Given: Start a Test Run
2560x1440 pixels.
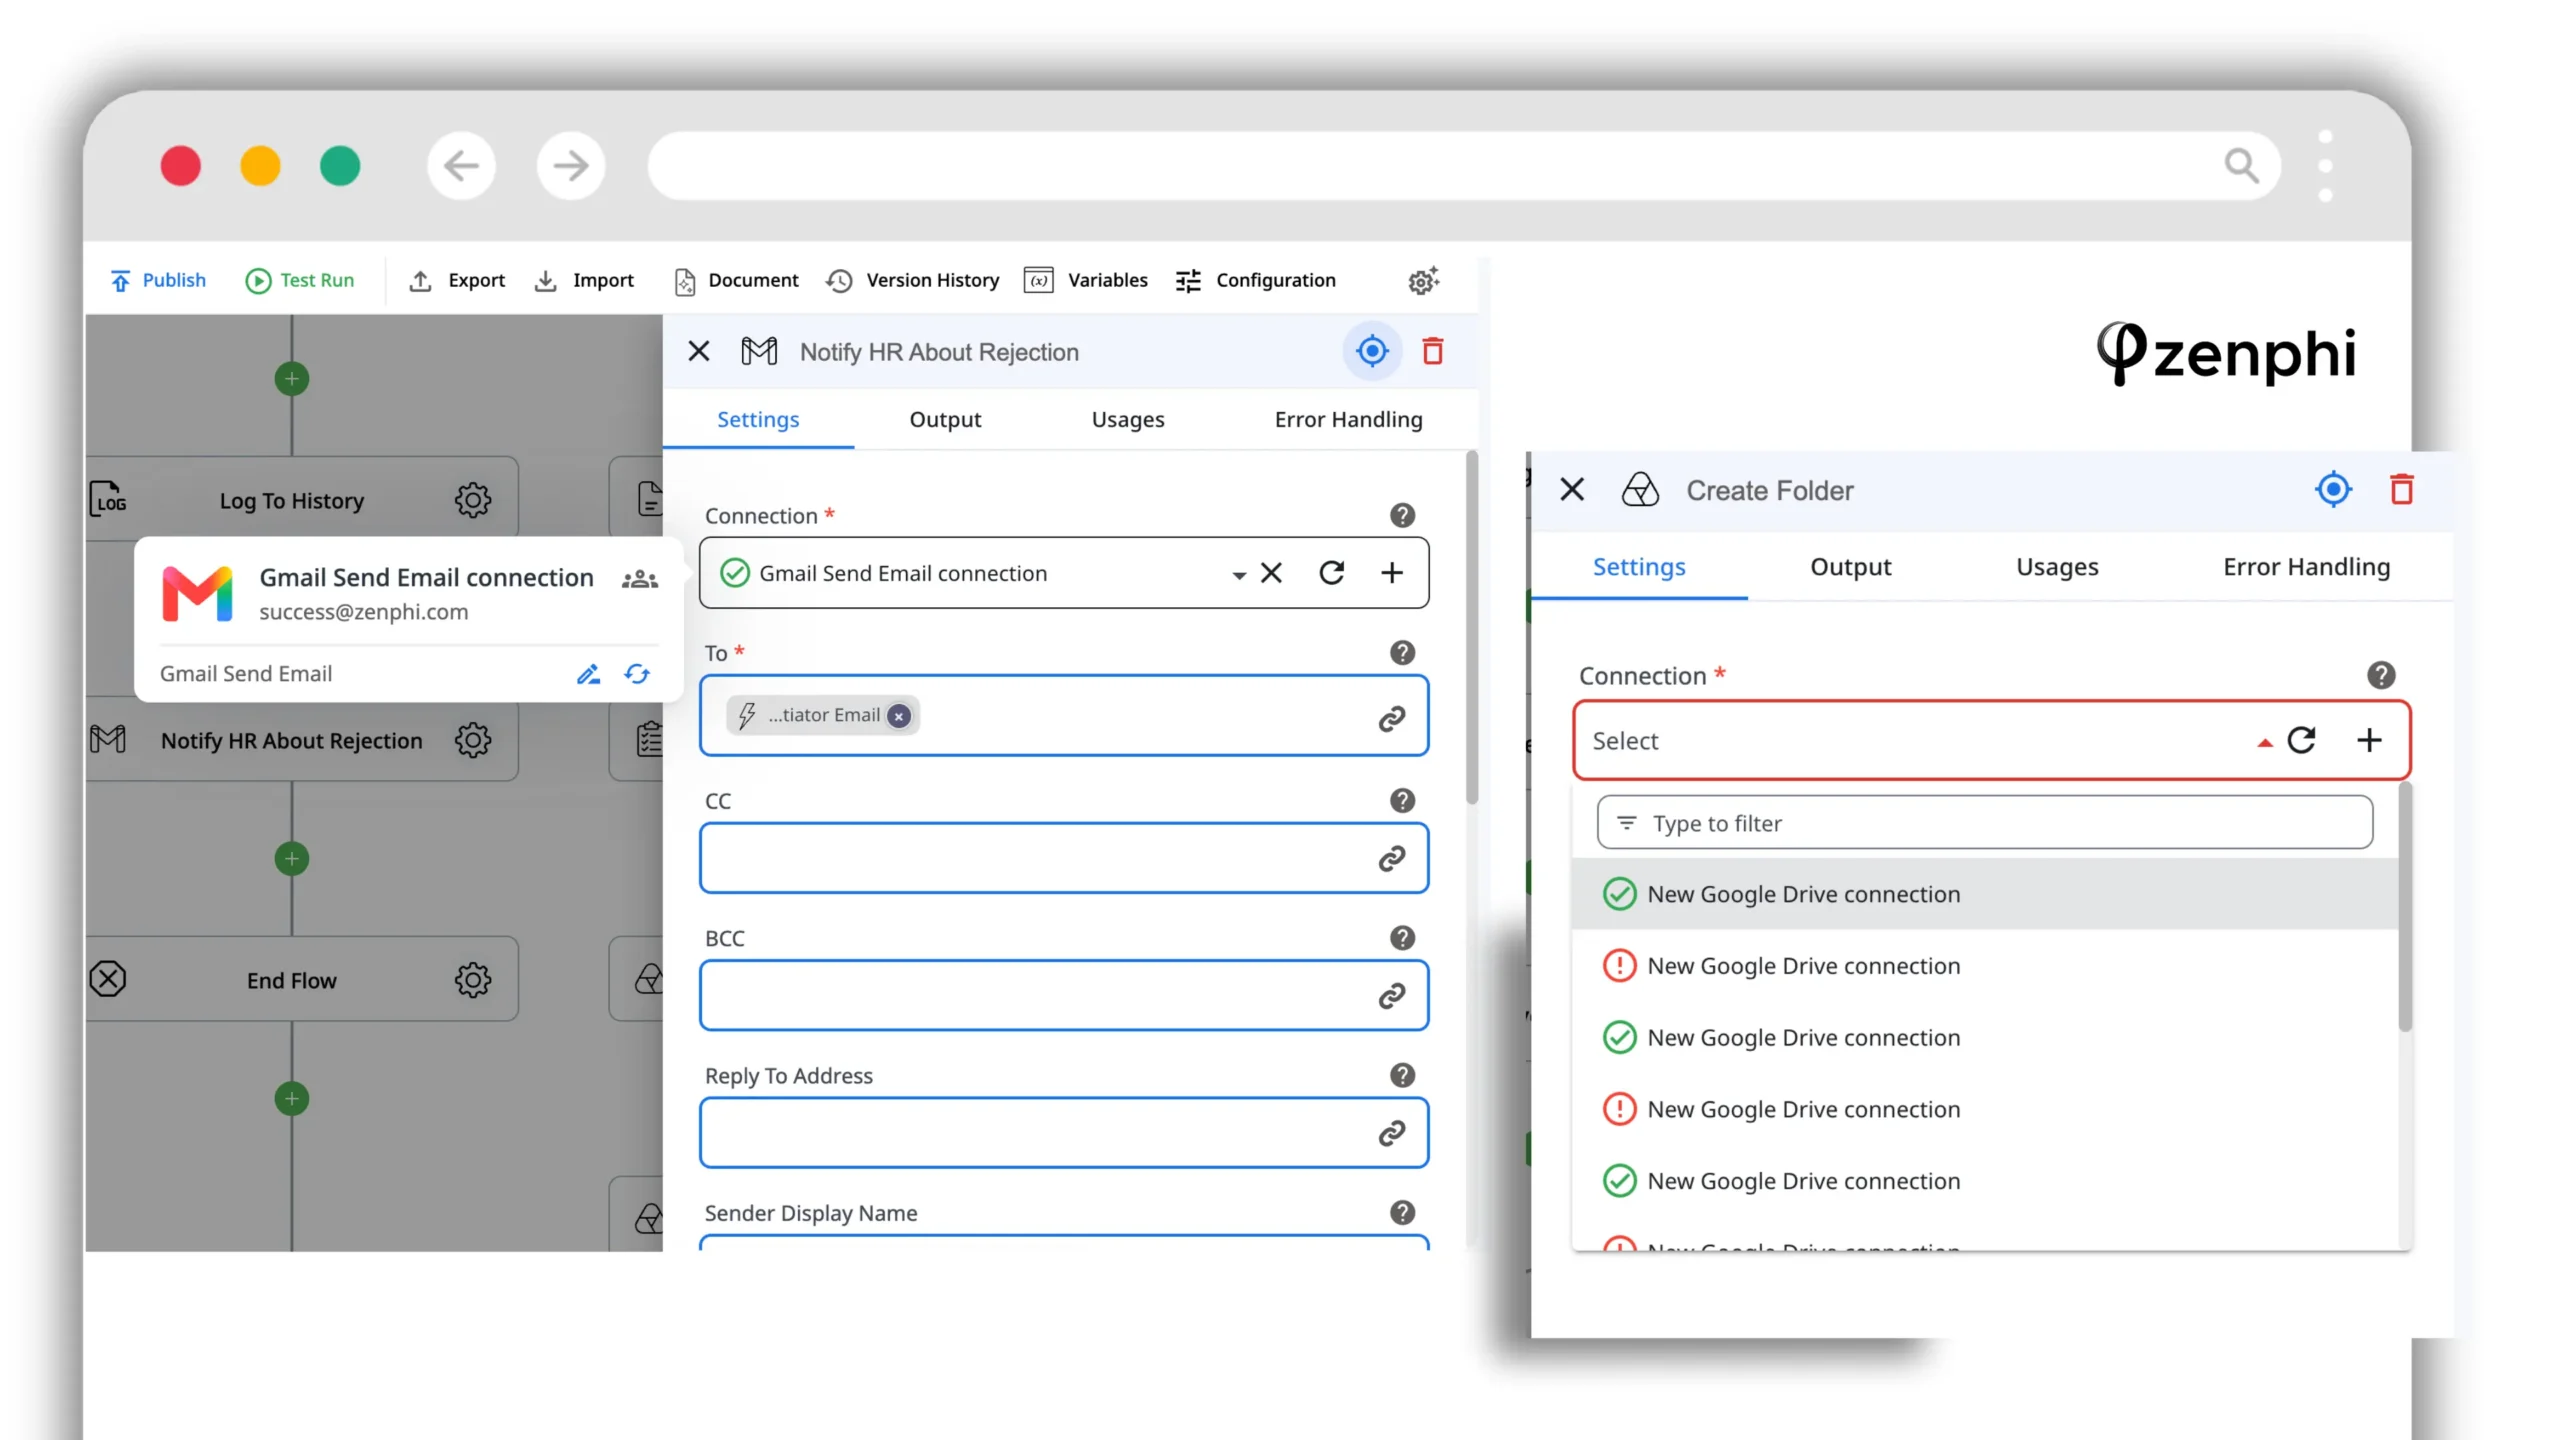Looking at the screenshot, I should tap(300, 280).
